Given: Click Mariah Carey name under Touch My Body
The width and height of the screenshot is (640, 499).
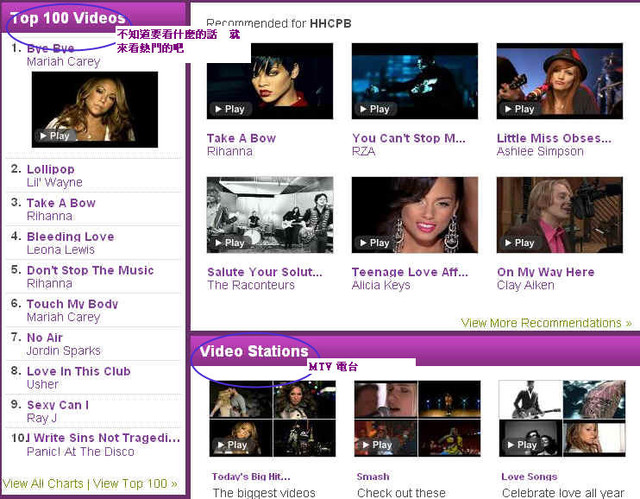Looking at the screenshot, I should click(64, 317).
